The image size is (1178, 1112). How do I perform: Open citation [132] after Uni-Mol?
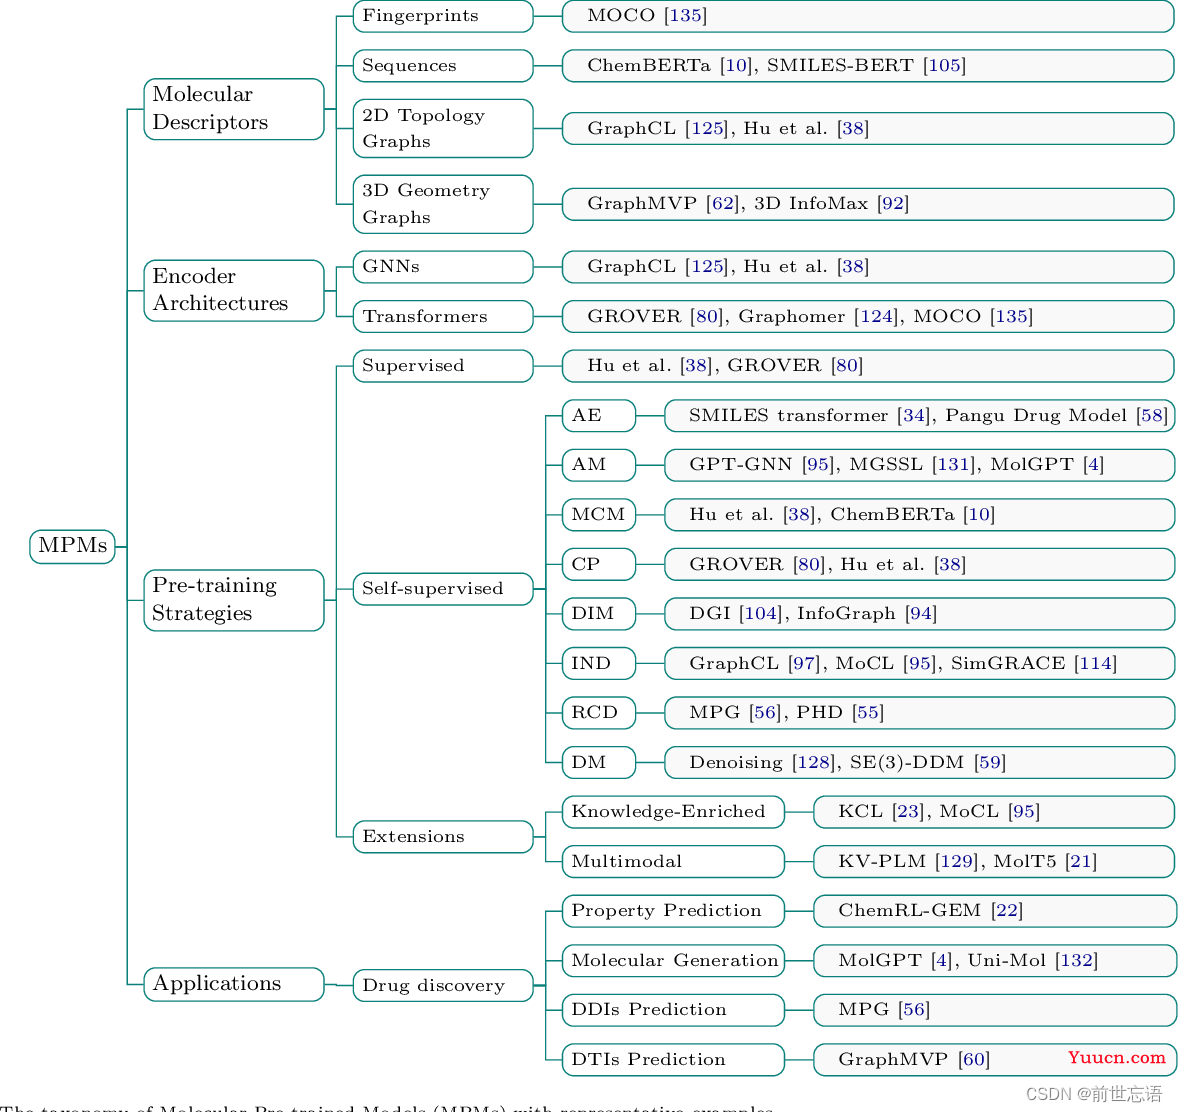point(1077,960)
